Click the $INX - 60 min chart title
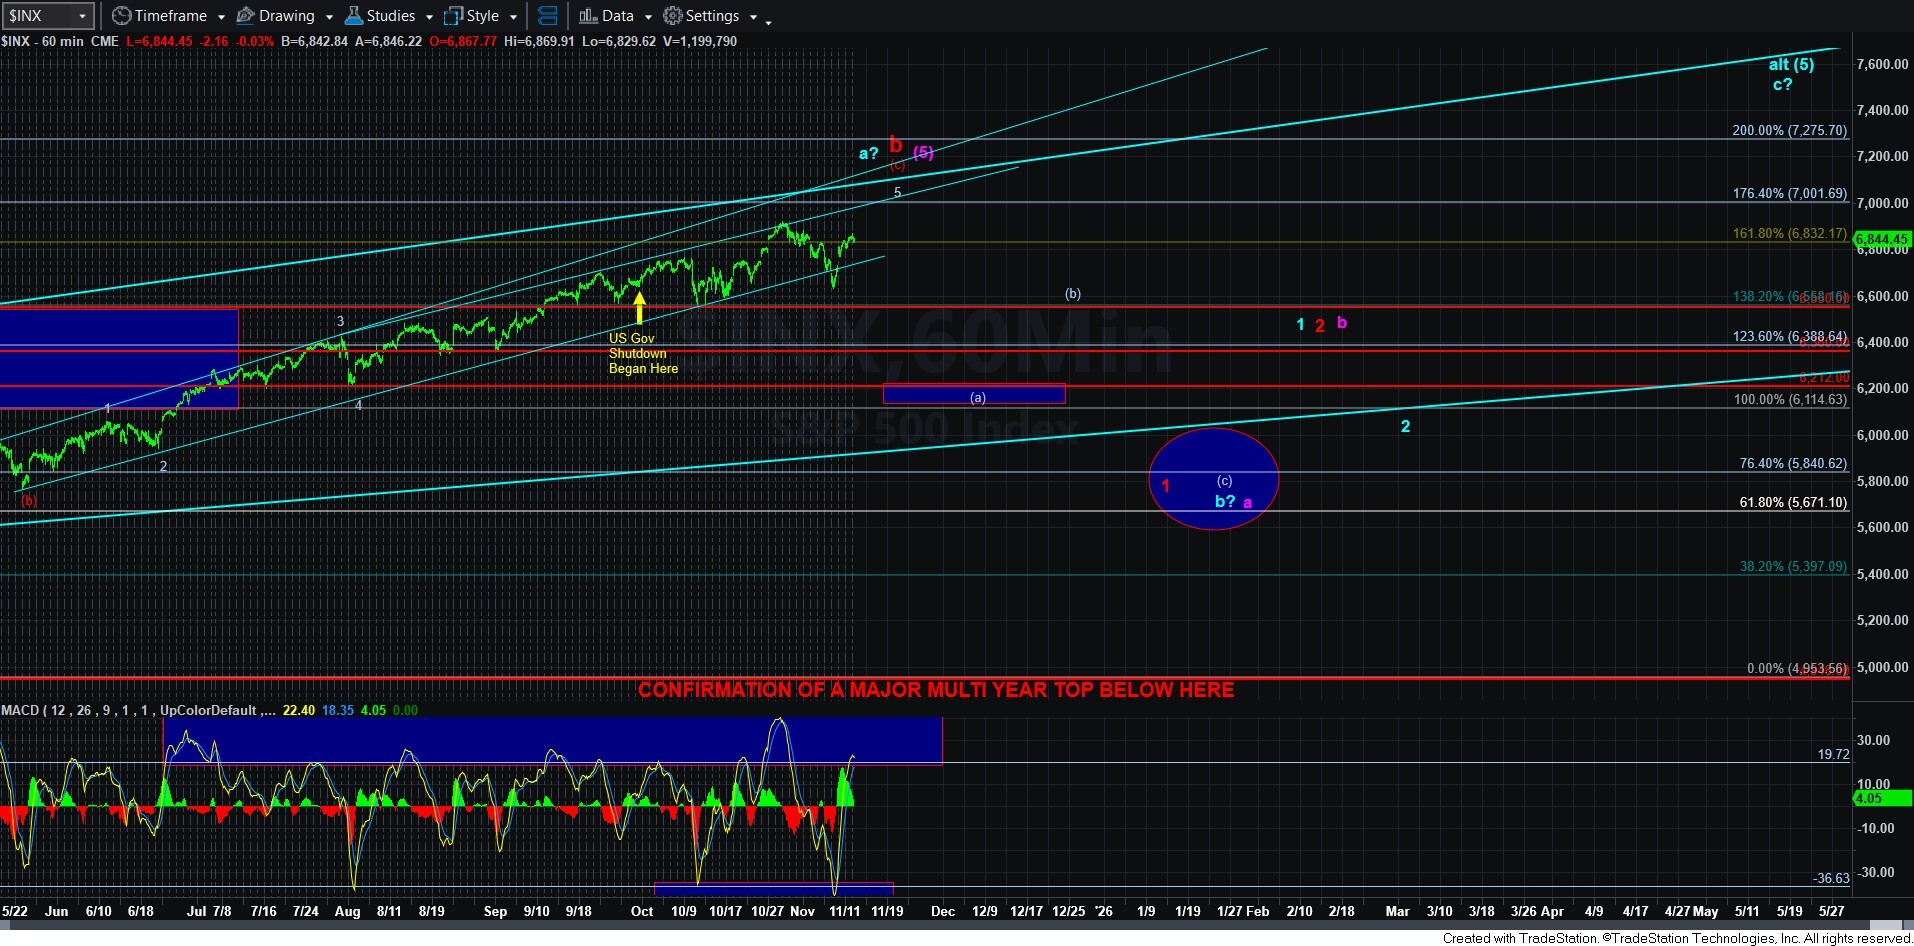The image size is (1914, 946). point(60,41)
